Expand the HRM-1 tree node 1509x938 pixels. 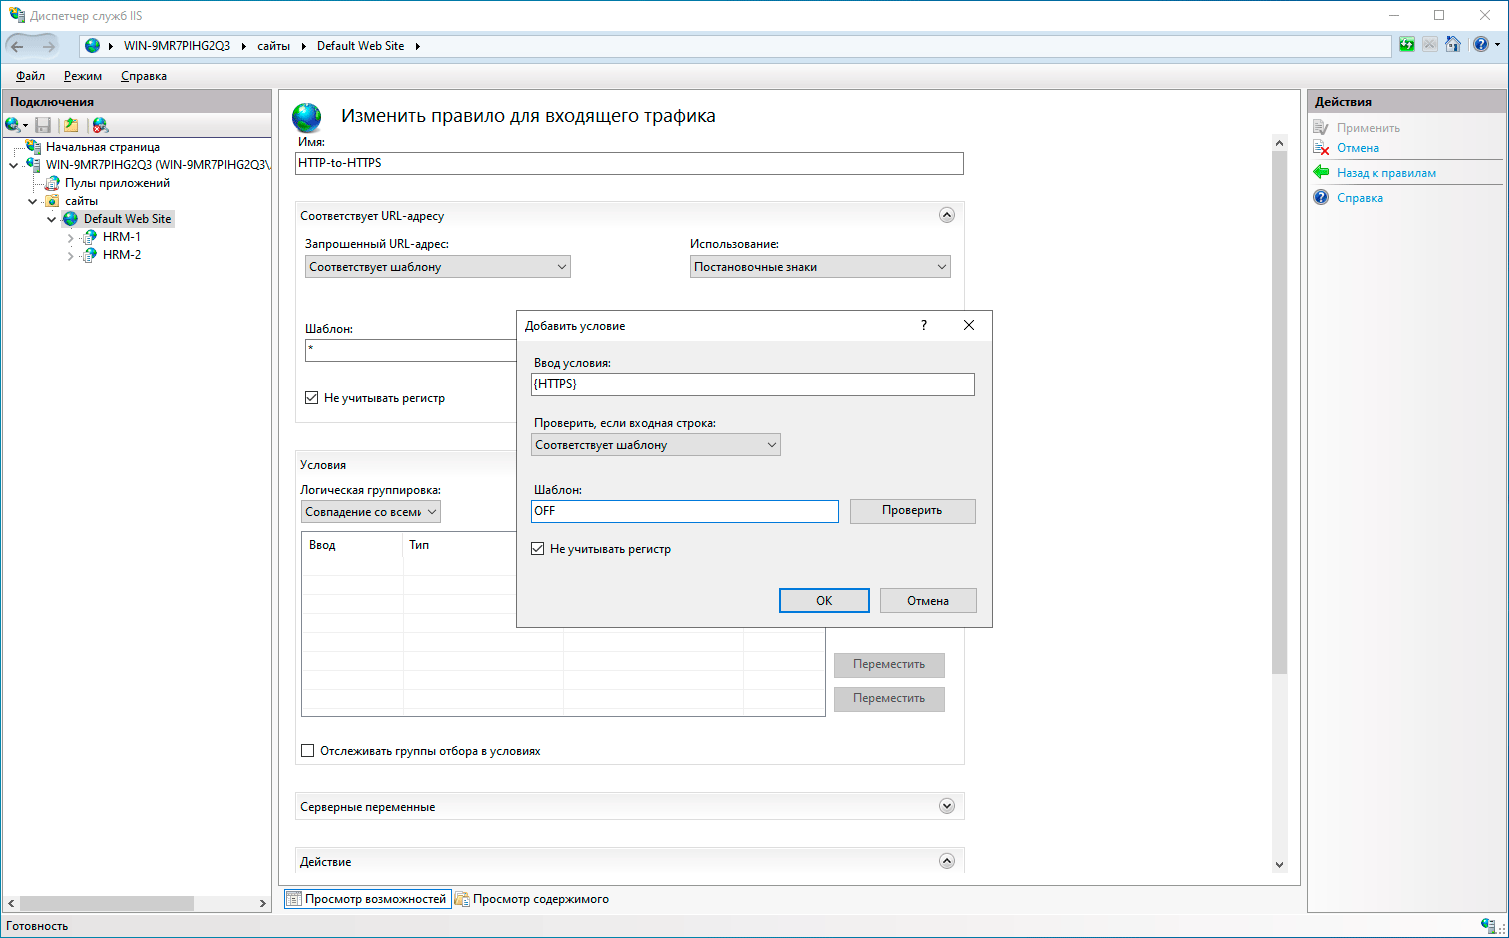click(70, 237)
